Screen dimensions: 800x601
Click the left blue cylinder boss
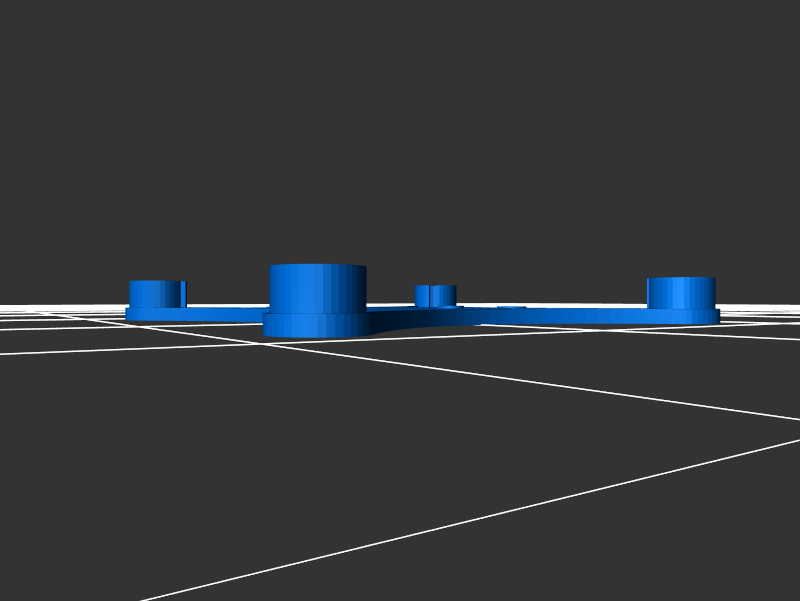pyautogui.click(x=156, y=294)
